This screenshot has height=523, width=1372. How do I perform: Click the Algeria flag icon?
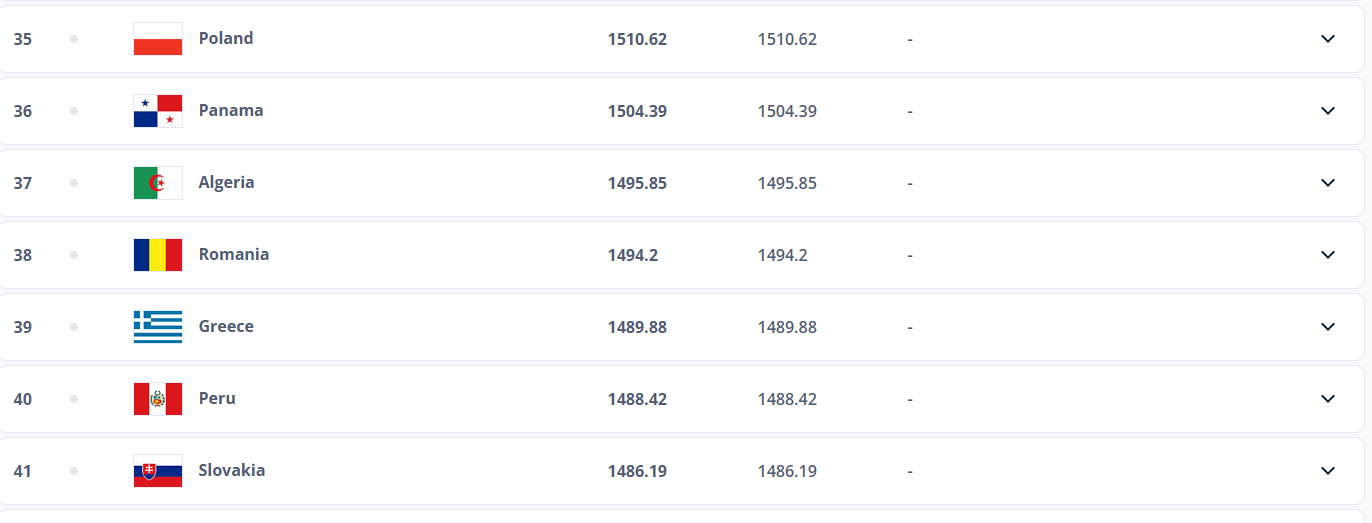[x=158, y=183]
